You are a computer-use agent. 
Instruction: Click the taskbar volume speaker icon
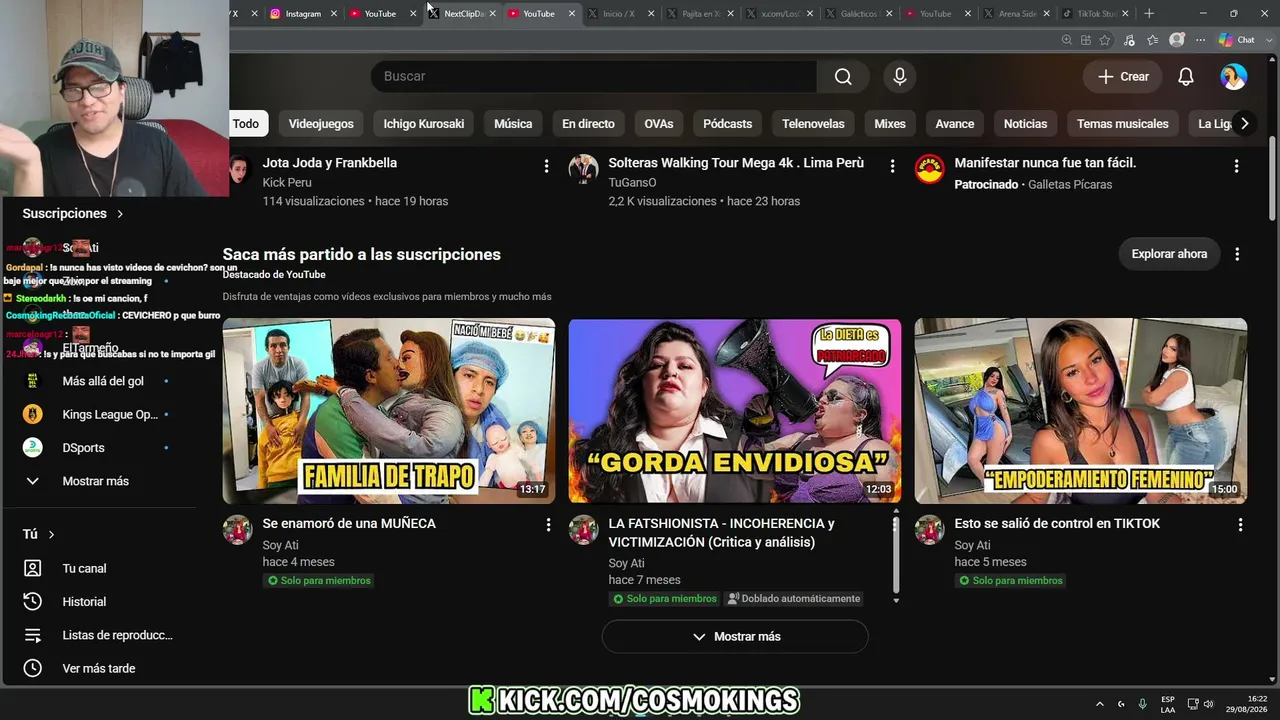[x=1208, y=704]
